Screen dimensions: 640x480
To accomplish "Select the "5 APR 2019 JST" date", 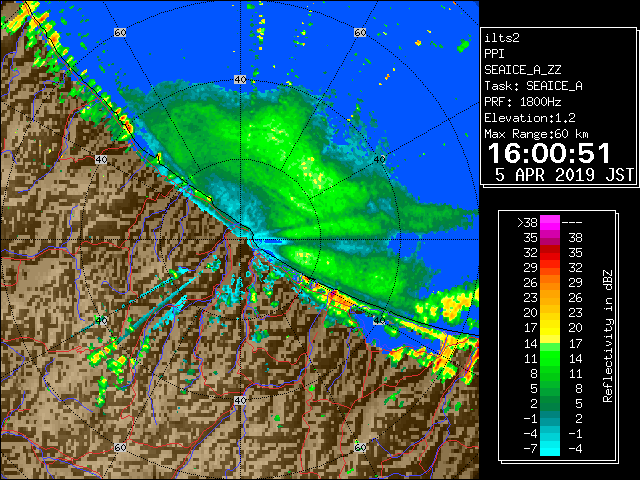I will point(564,175).
